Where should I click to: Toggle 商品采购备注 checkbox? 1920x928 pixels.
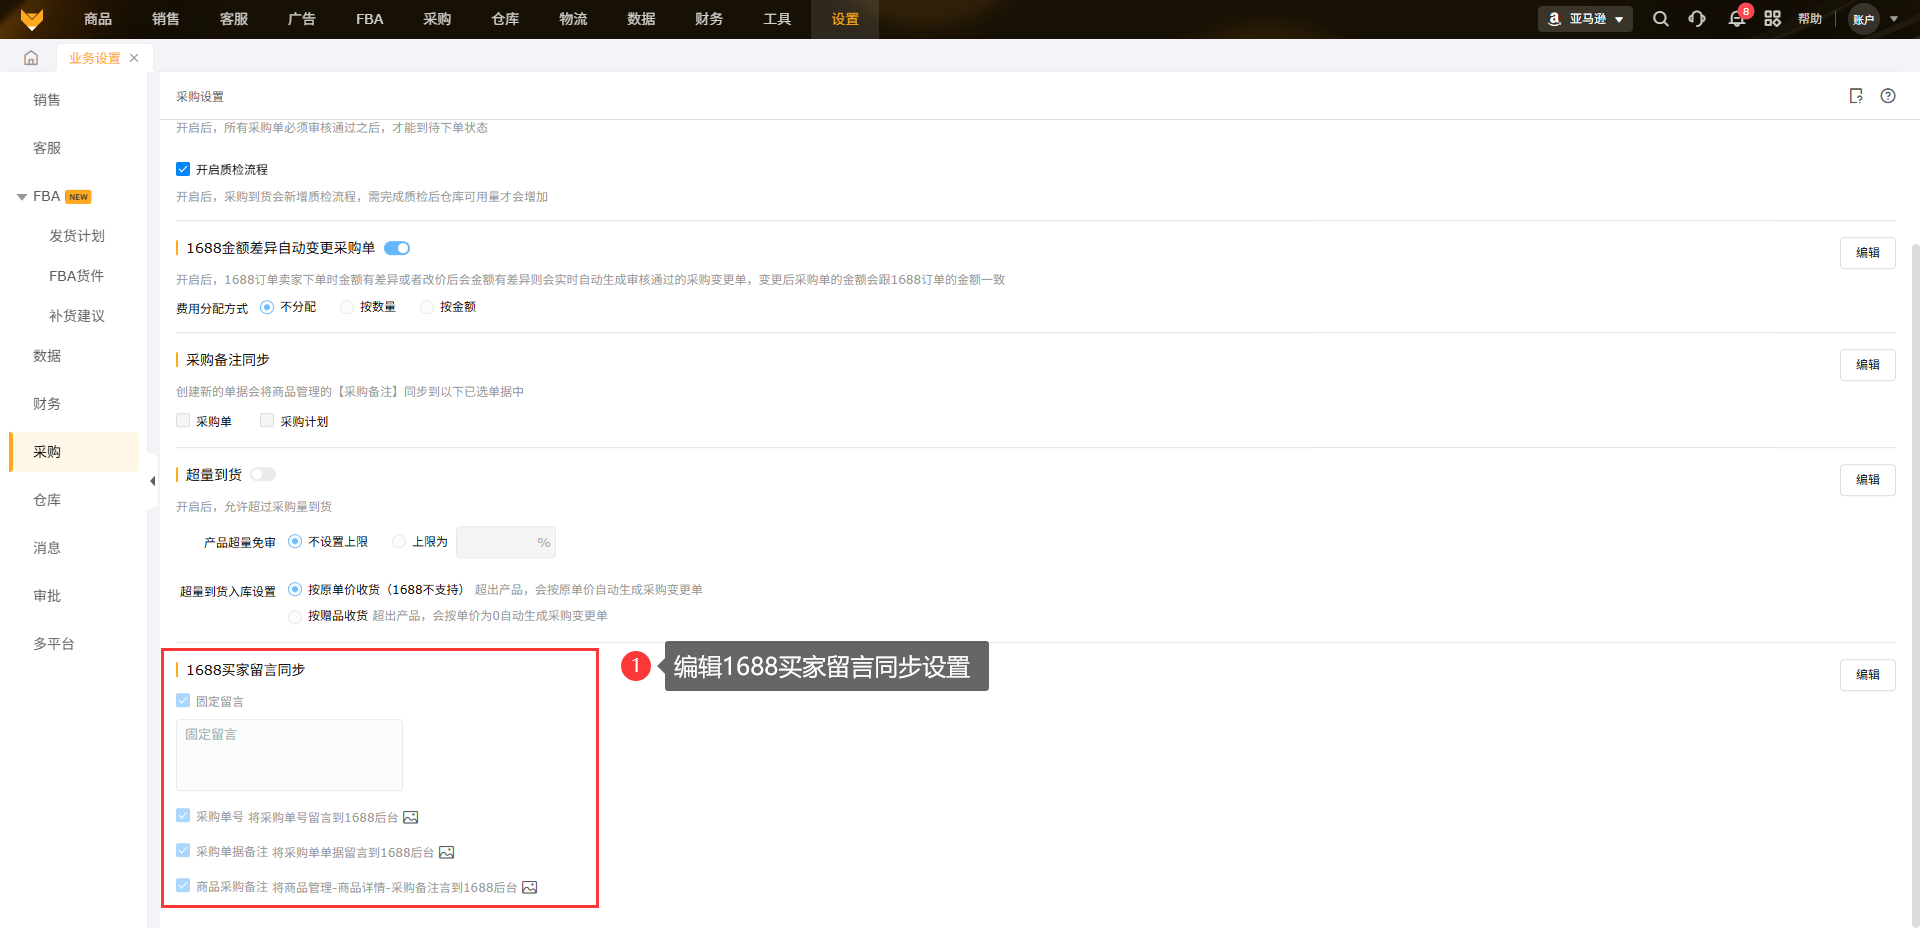[183, 886]
